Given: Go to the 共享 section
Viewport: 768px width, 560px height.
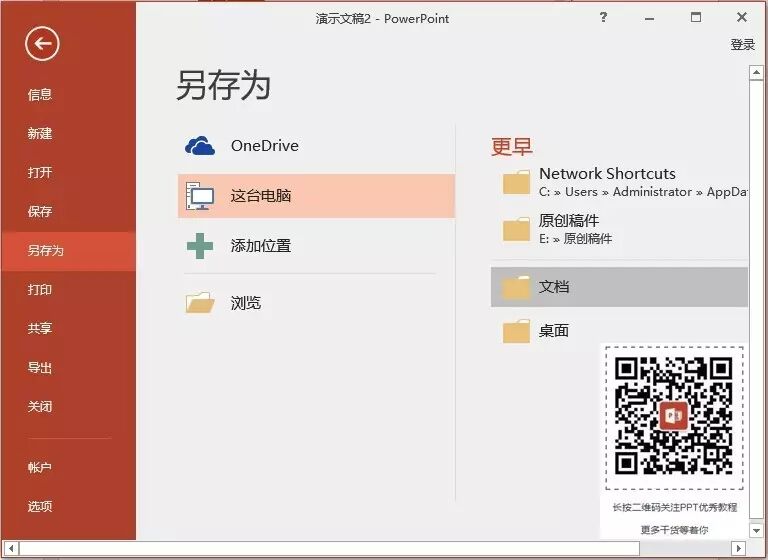Looking at the screenshot, I should pos(40,328).
